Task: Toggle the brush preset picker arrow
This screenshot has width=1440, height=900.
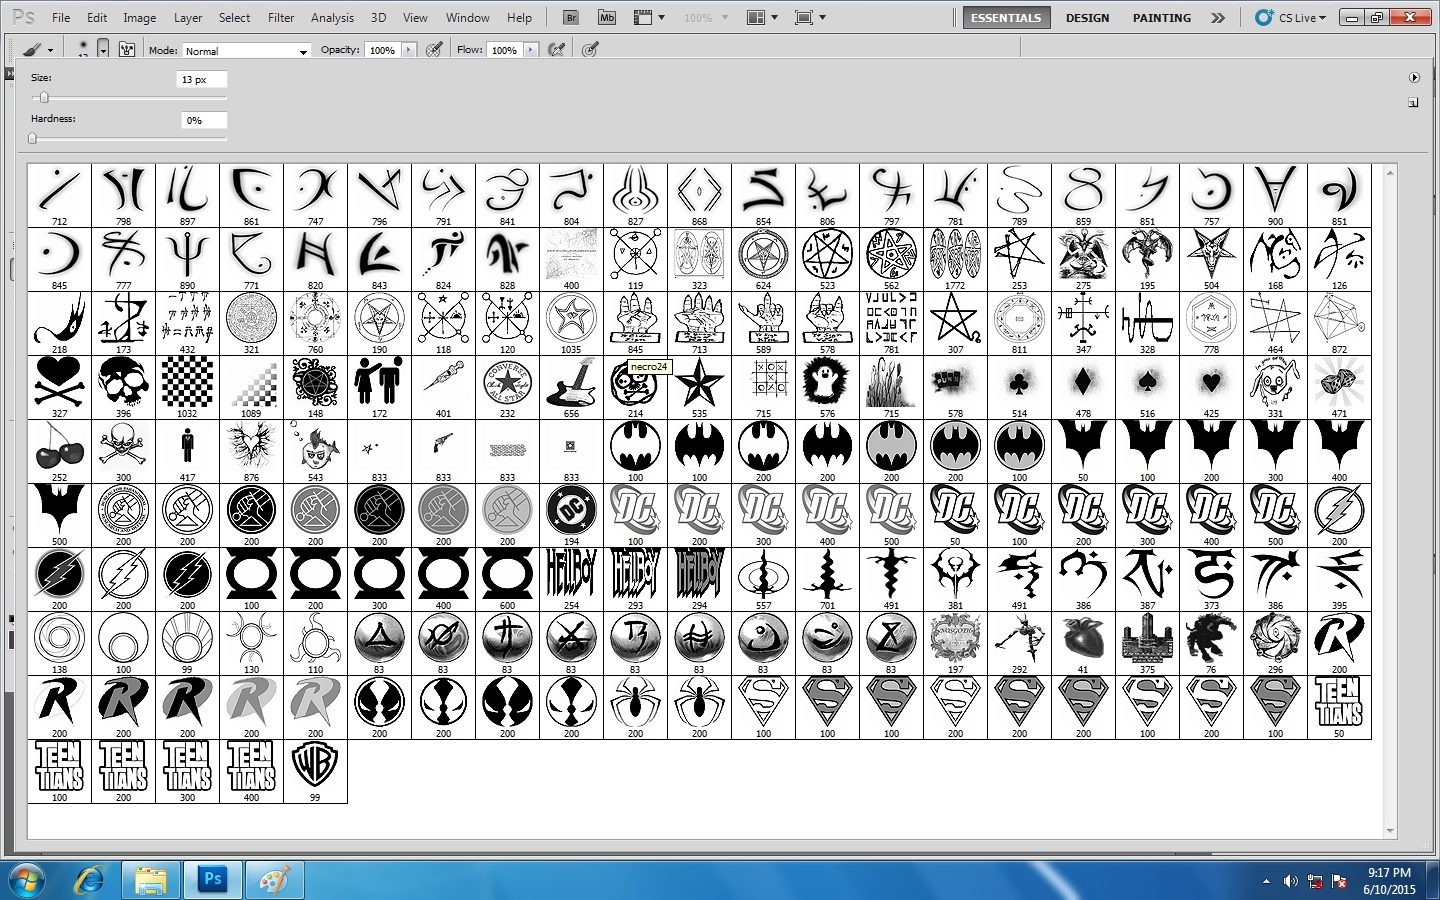Action: point(102,49)
